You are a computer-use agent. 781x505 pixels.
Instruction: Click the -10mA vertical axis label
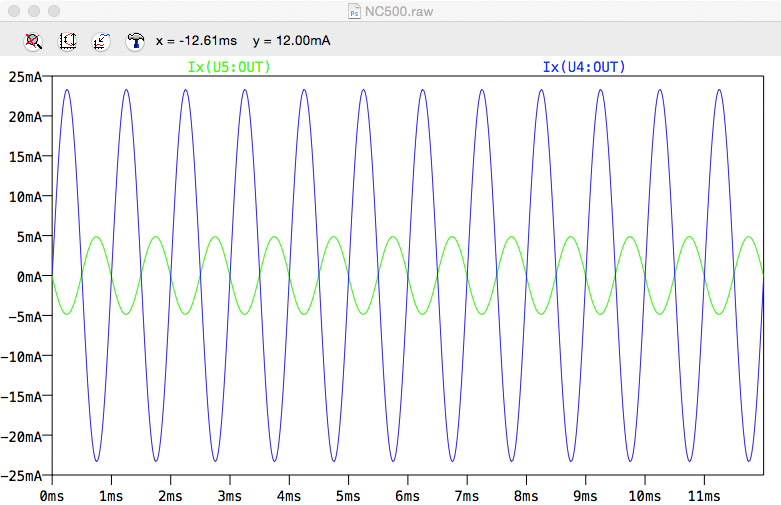[x=21, y=357]
